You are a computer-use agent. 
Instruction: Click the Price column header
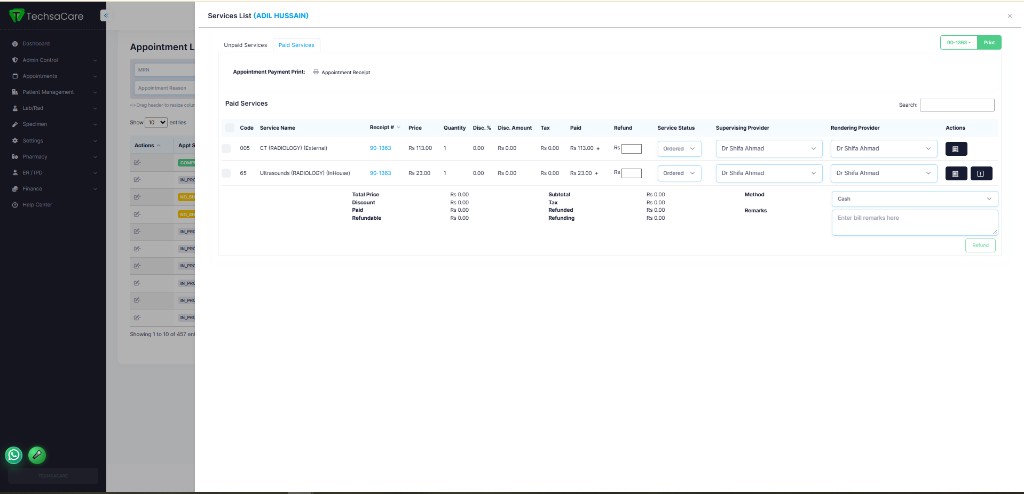pos(415,128)
